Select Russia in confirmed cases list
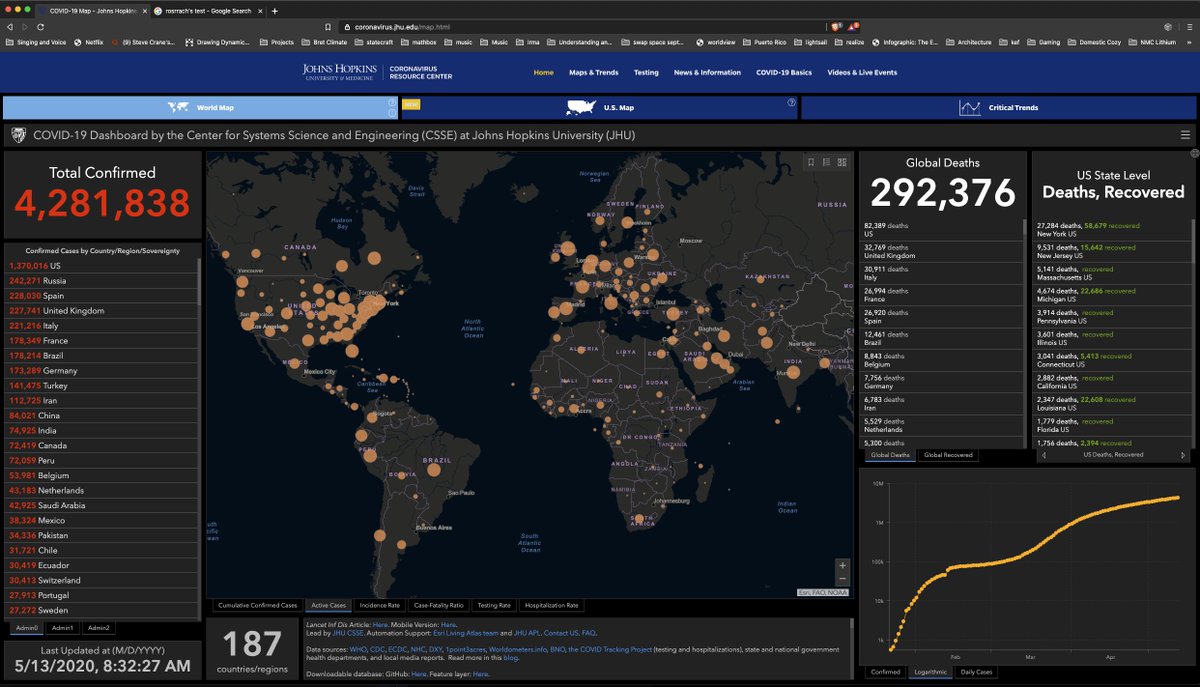Screen dimensions: 1200x687 (100, 281)
